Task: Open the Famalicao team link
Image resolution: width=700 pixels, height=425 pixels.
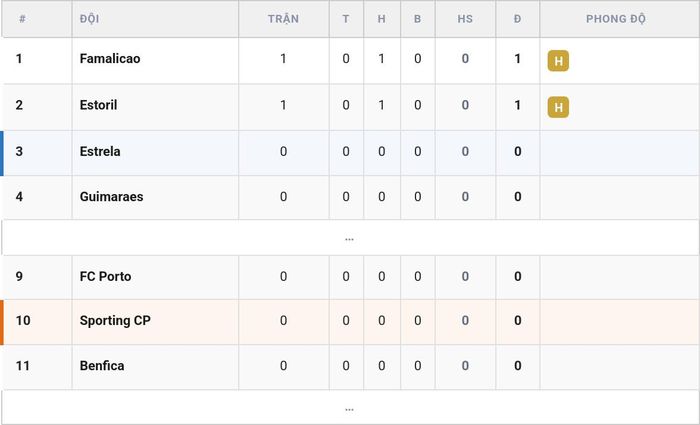Action: (x=110, y=58)
